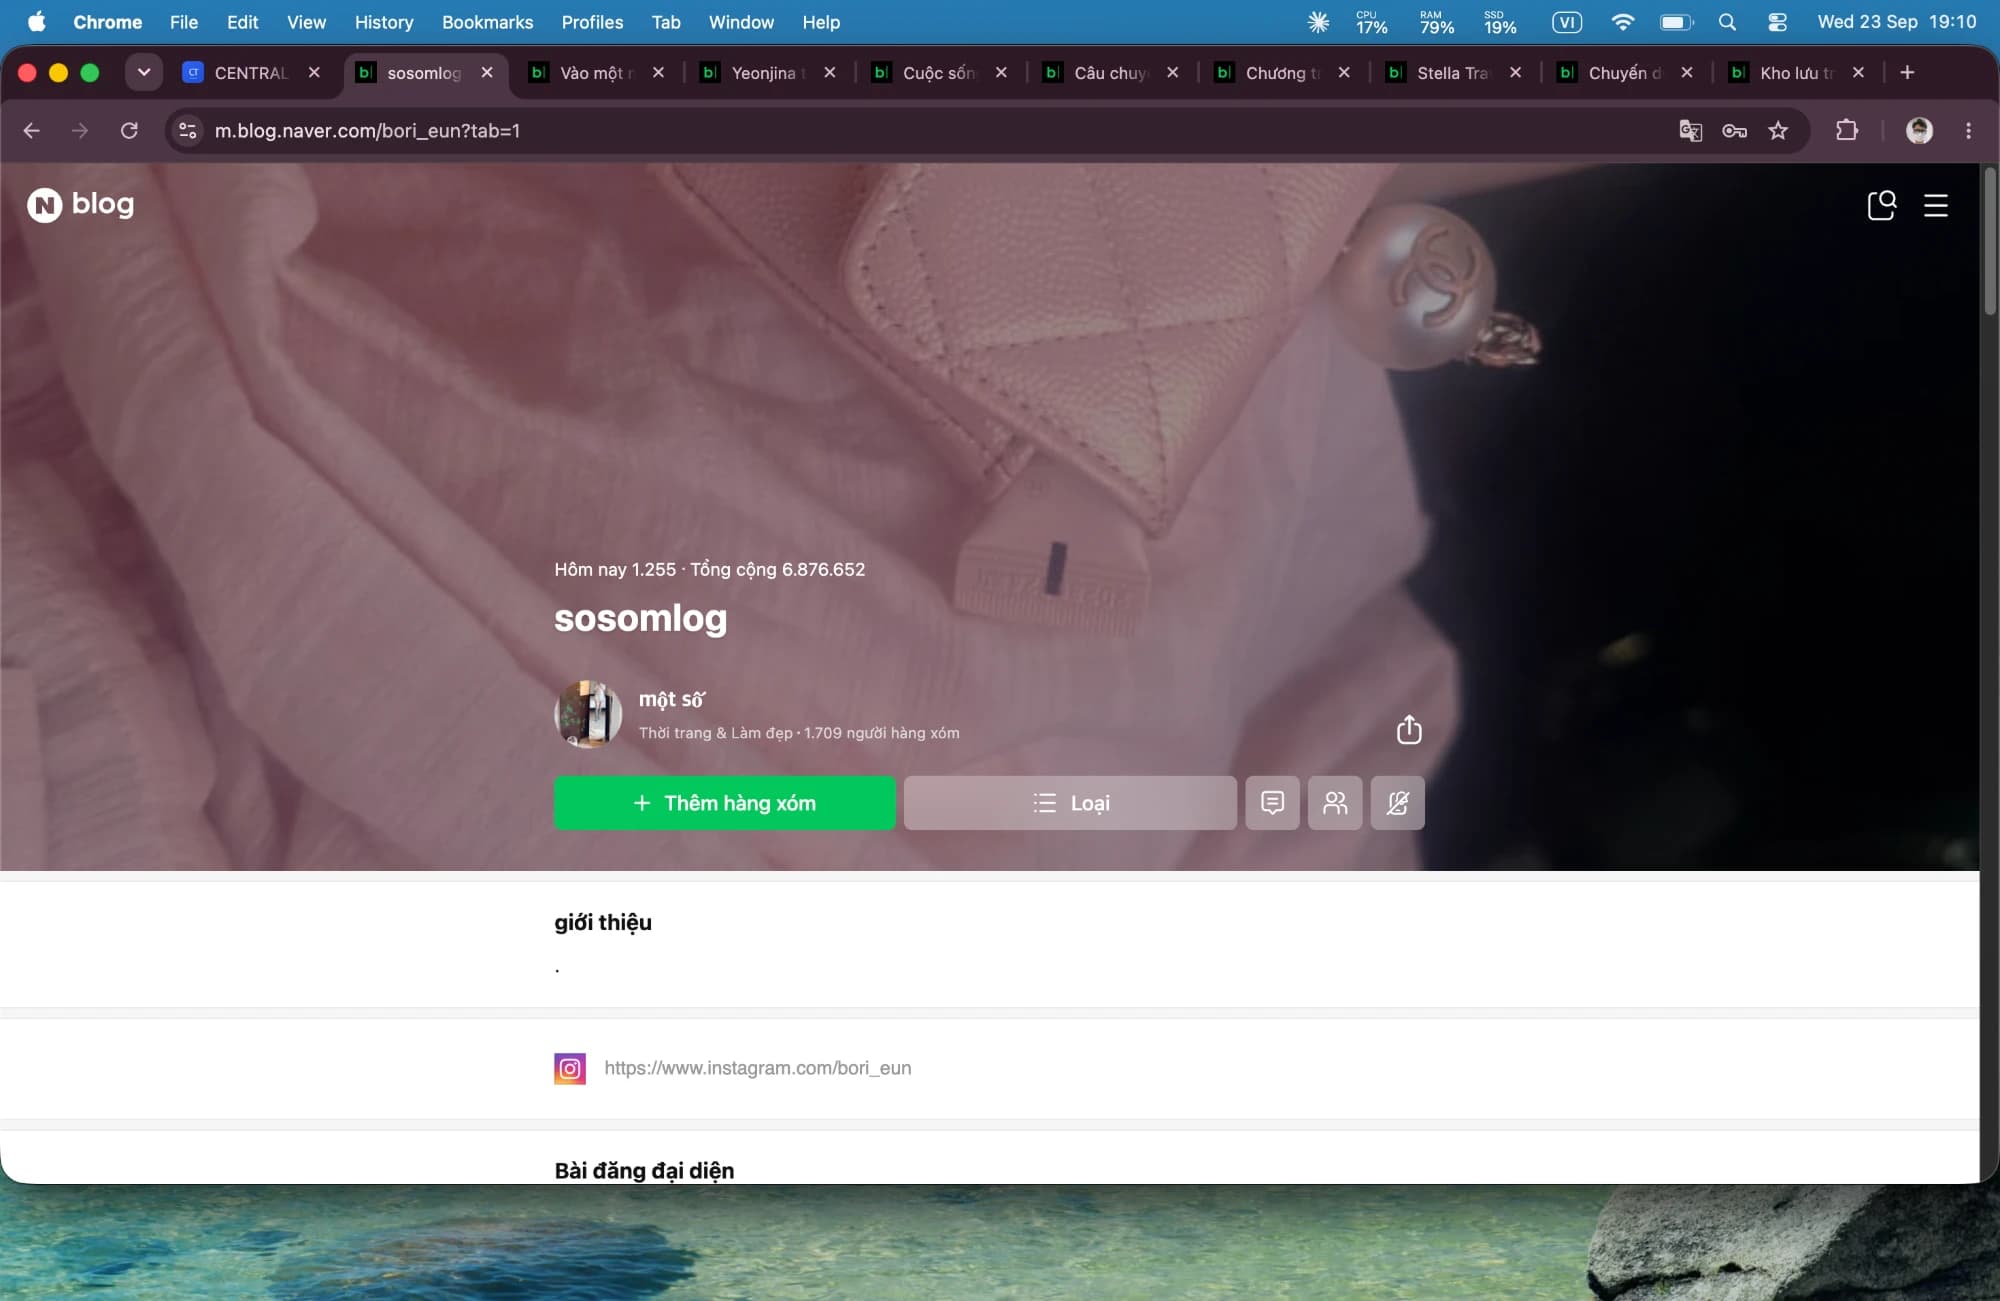The height and width of the screenshot is (1301, 2000).
Task: Close the sosomlog tab
Action: click(487, 72)
